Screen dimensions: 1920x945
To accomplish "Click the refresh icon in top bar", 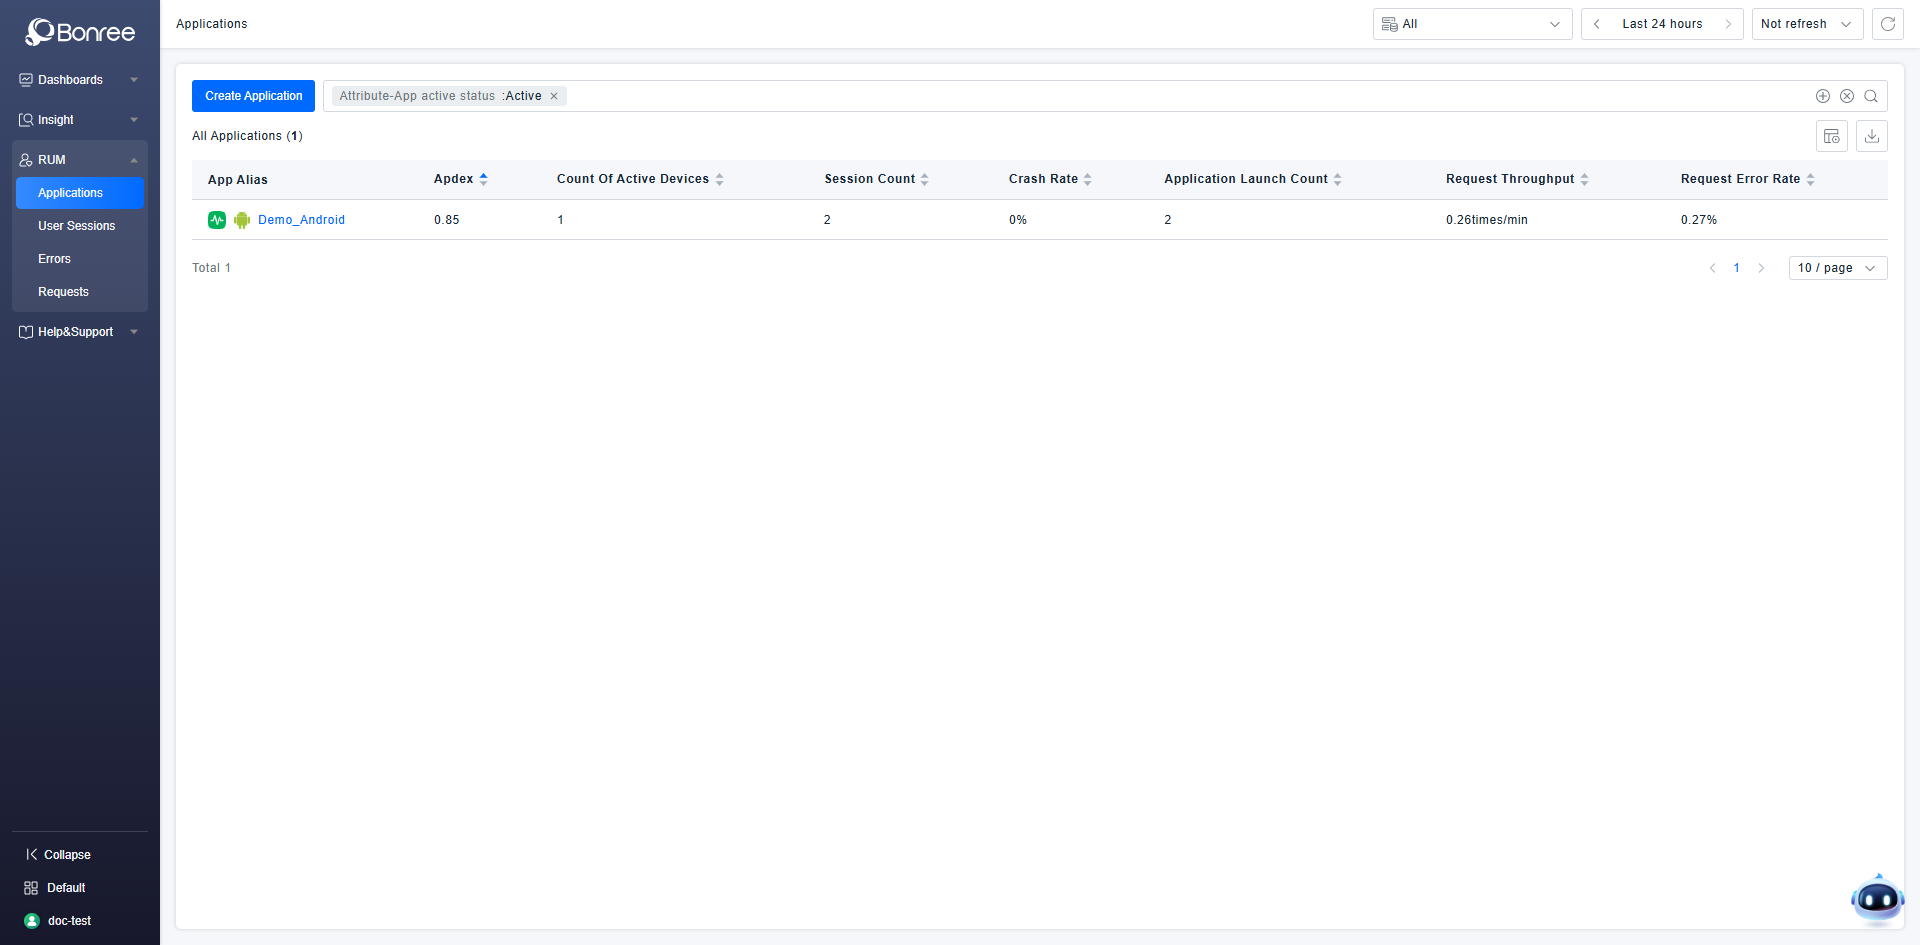I will click(x=1887, y=24).
